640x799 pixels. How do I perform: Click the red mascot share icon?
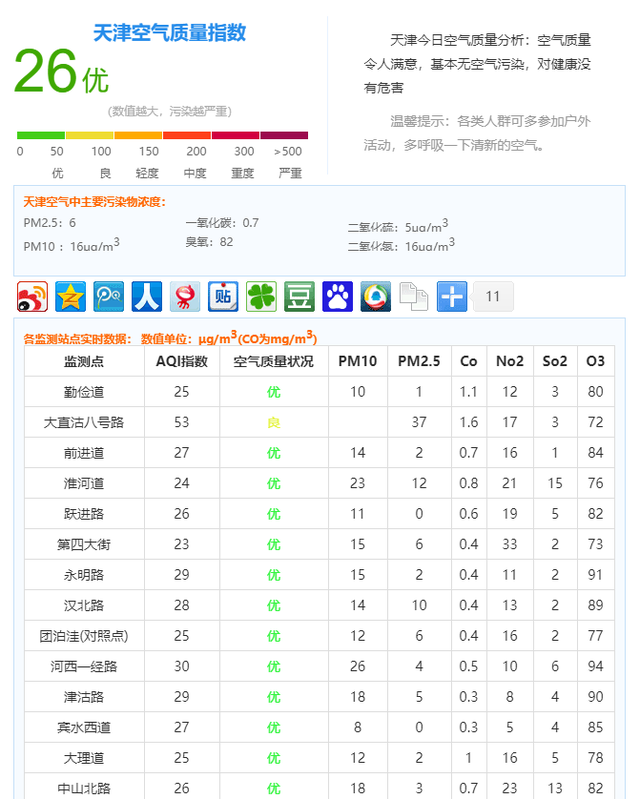coord(185,297)
